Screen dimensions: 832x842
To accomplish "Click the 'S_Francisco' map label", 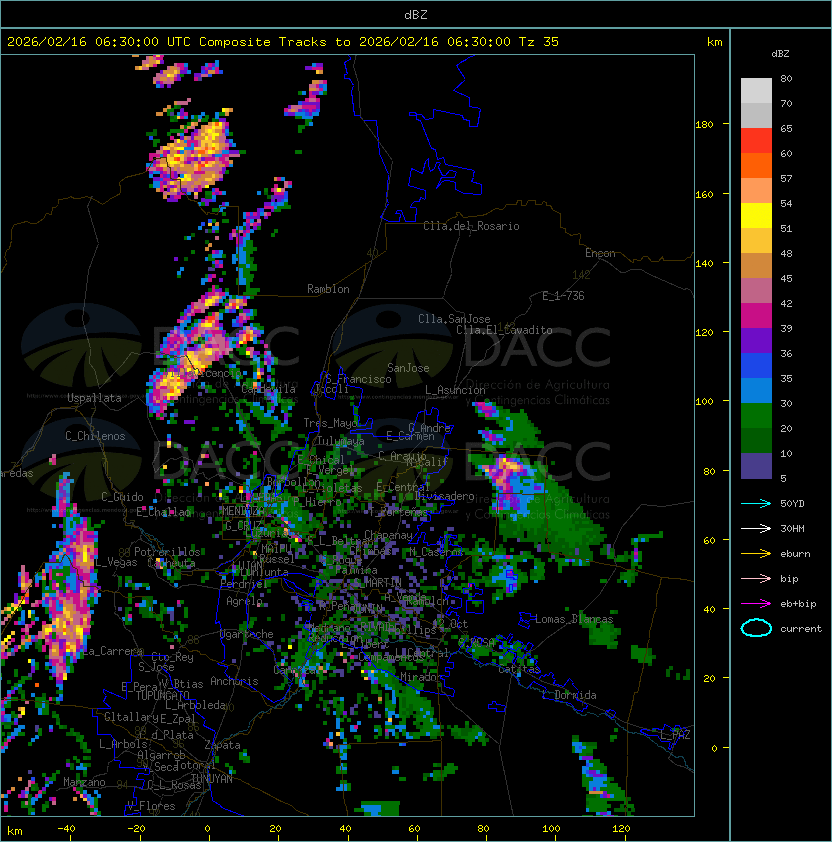I will pyautogui.click(x=358, y=379).
